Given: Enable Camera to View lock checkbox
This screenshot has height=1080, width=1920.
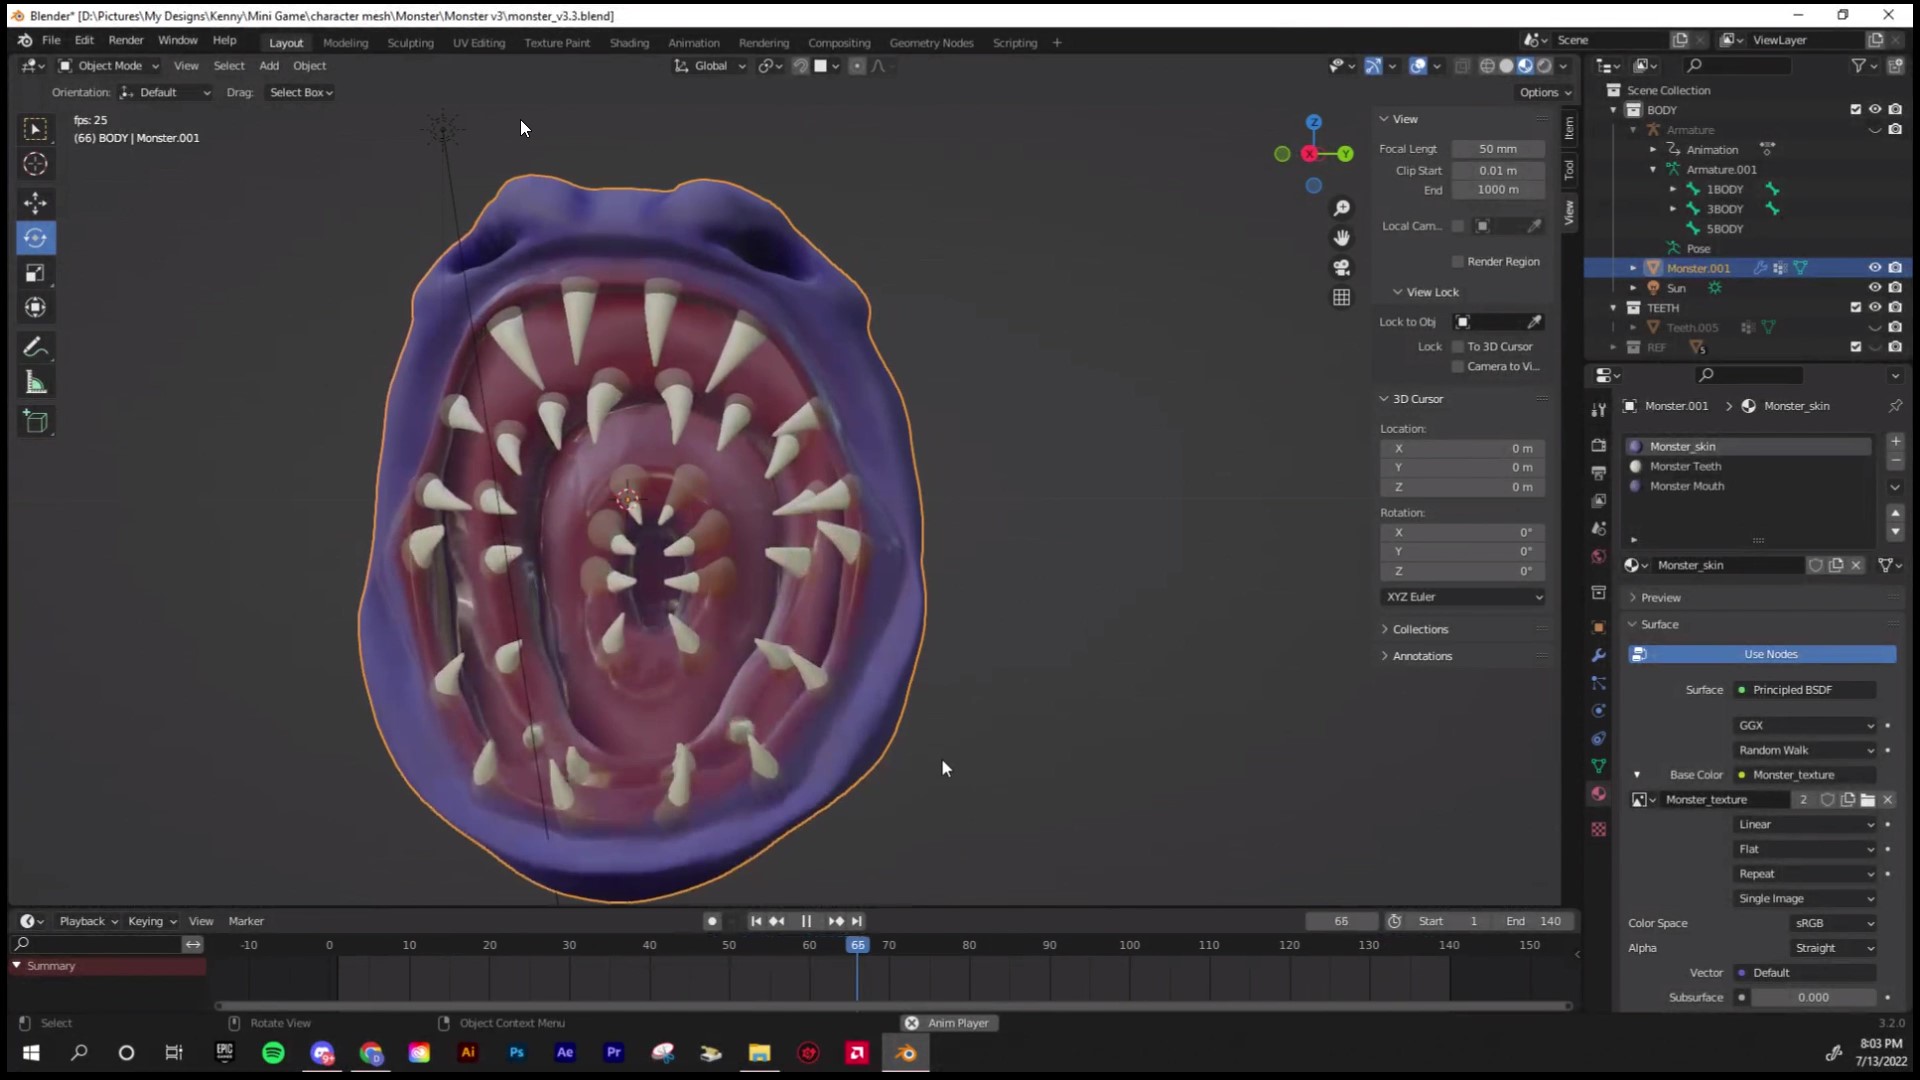Looking at the screenshot, I should coord(1458,367).
